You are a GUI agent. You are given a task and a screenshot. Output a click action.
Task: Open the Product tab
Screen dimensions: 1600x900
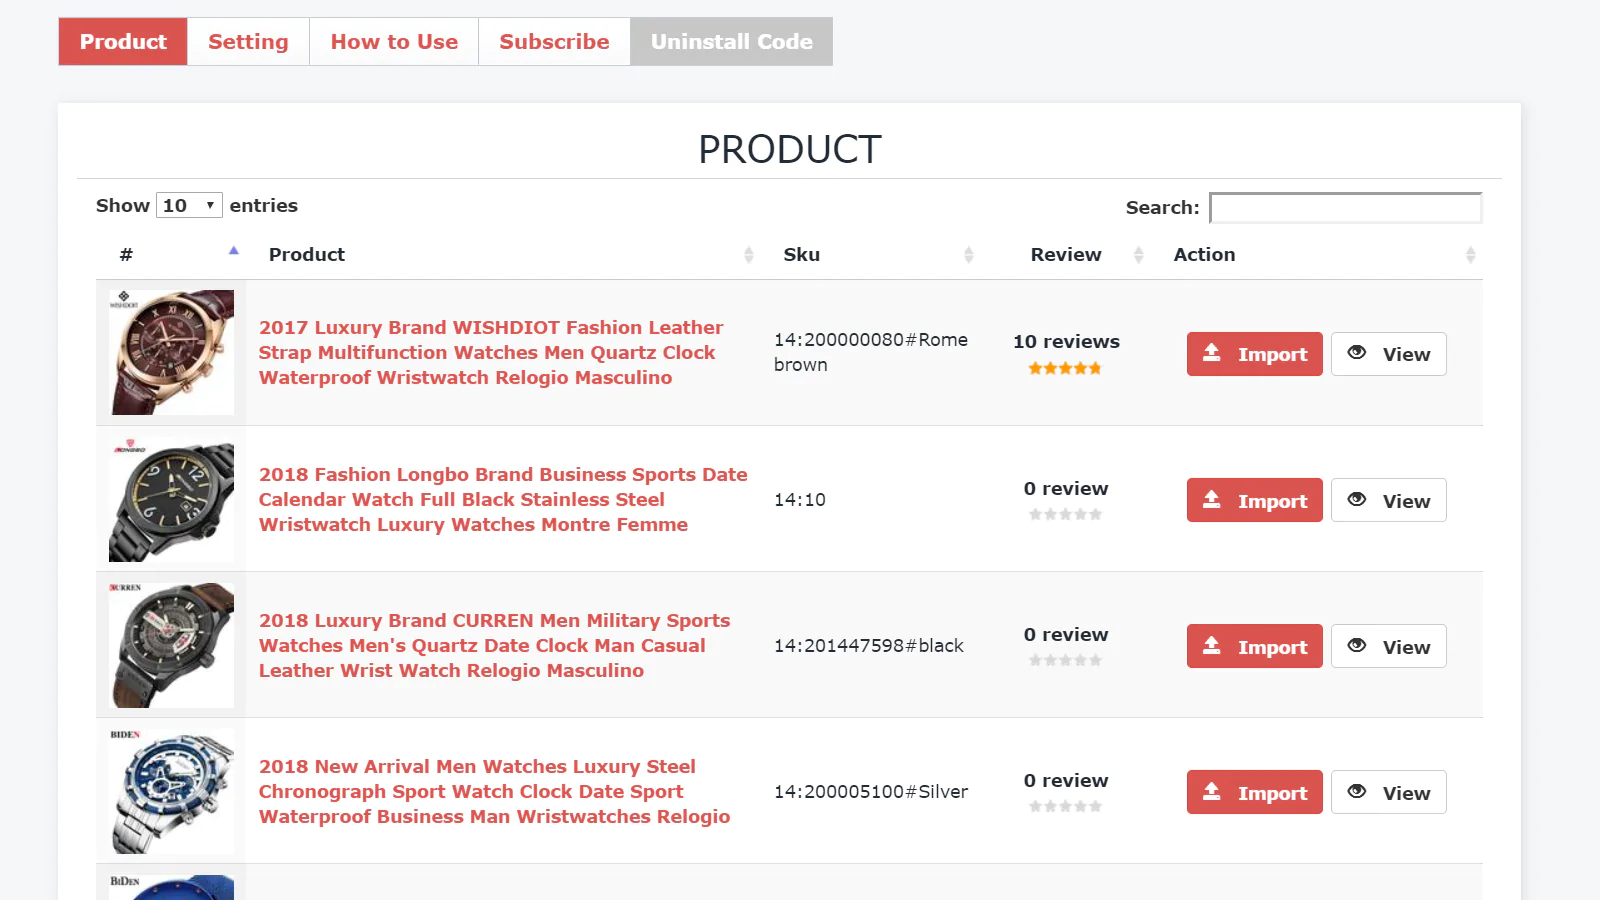pyautogui.click(x=123, y=41)
